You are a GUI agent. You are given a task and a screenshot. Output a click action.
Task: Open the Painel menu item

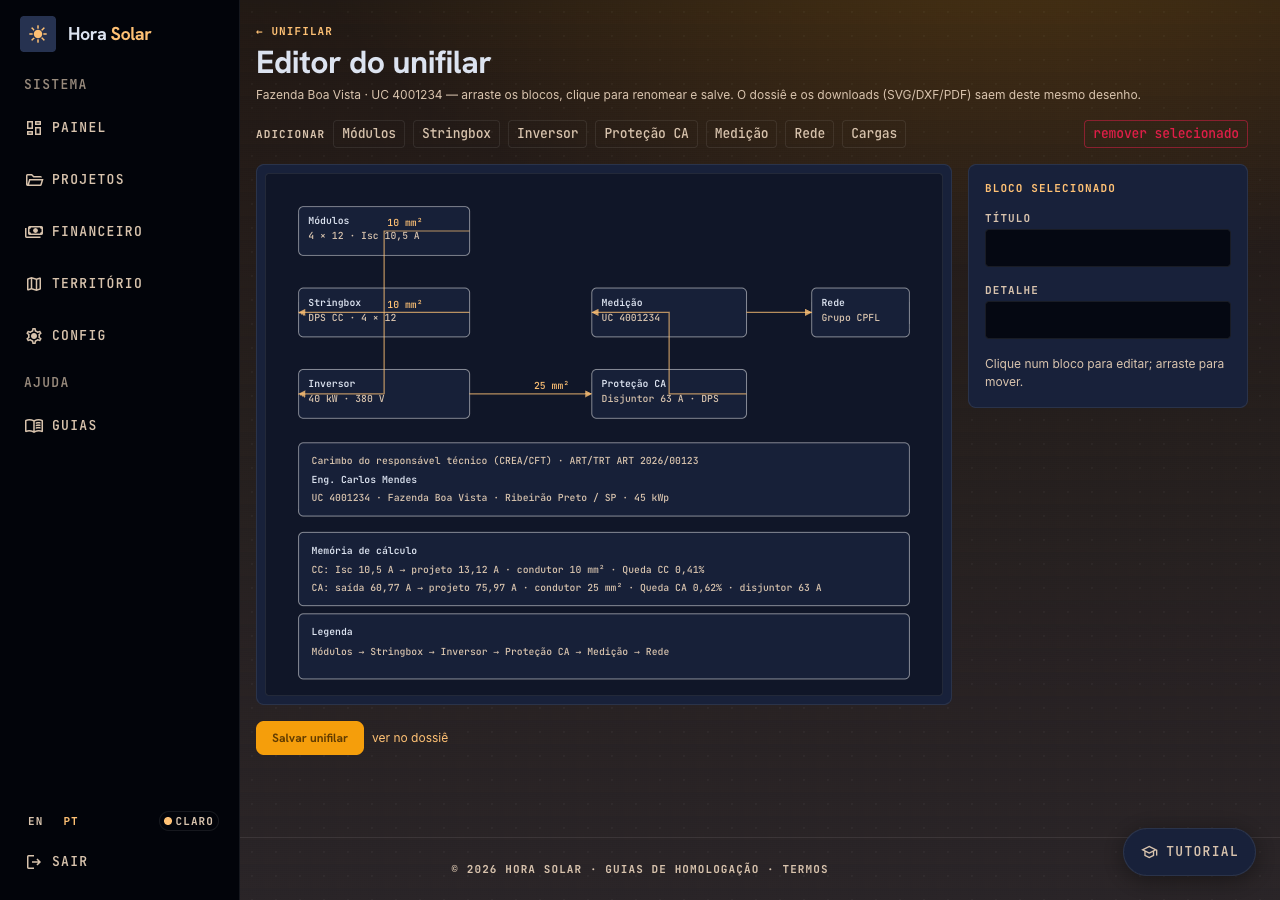(x=120, y=128)
